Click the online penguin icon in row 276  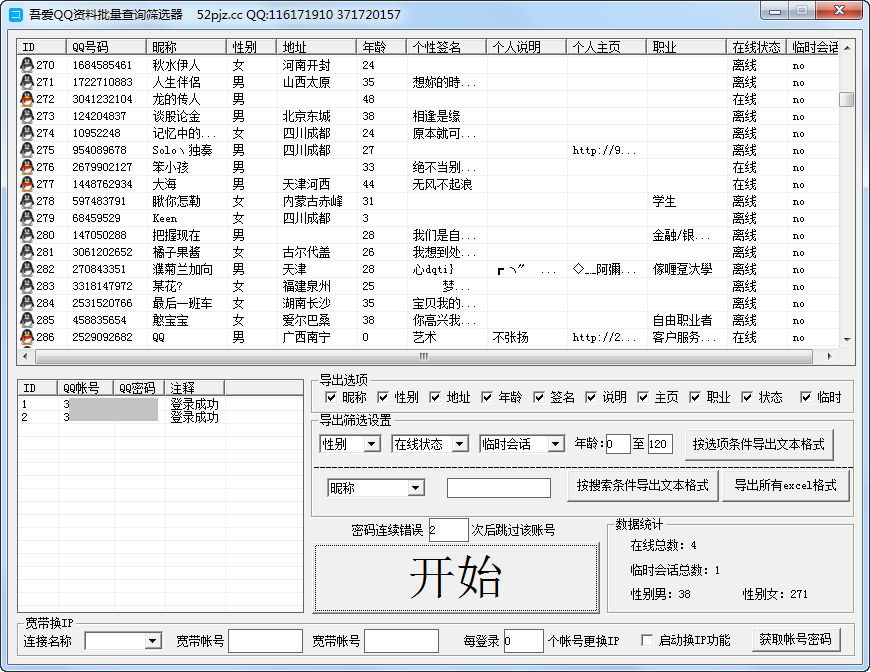(27, 167)
